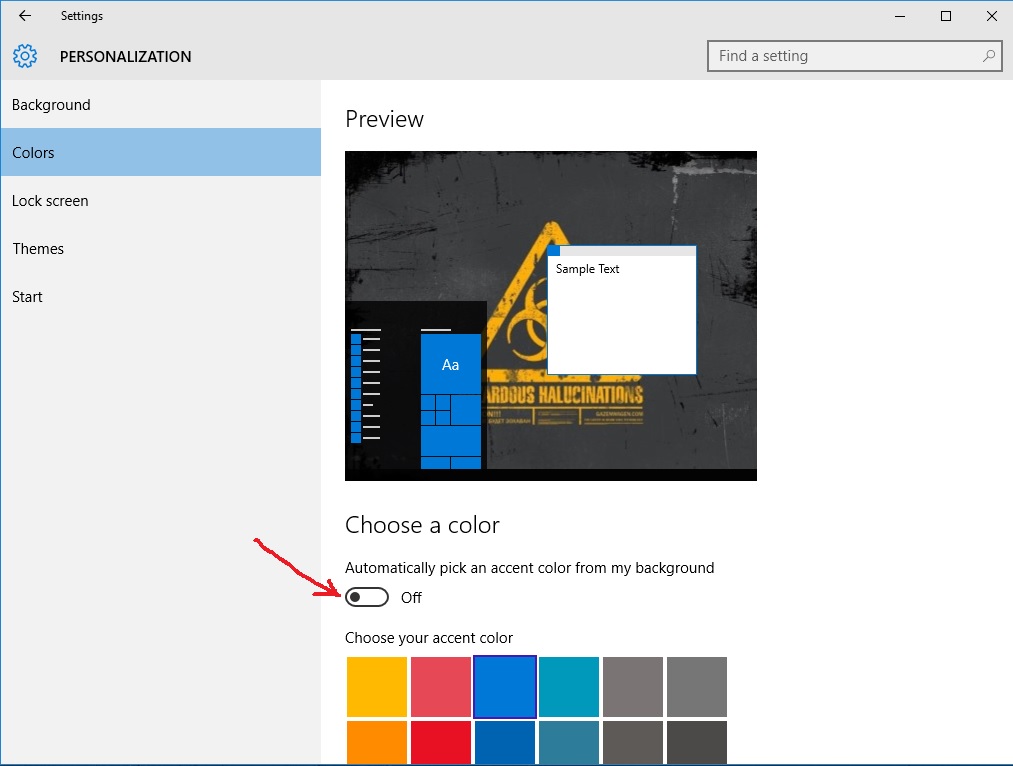This screenshot has height=766, width=1013.
Task: Go to the Themes section
Action: (38, 249)
